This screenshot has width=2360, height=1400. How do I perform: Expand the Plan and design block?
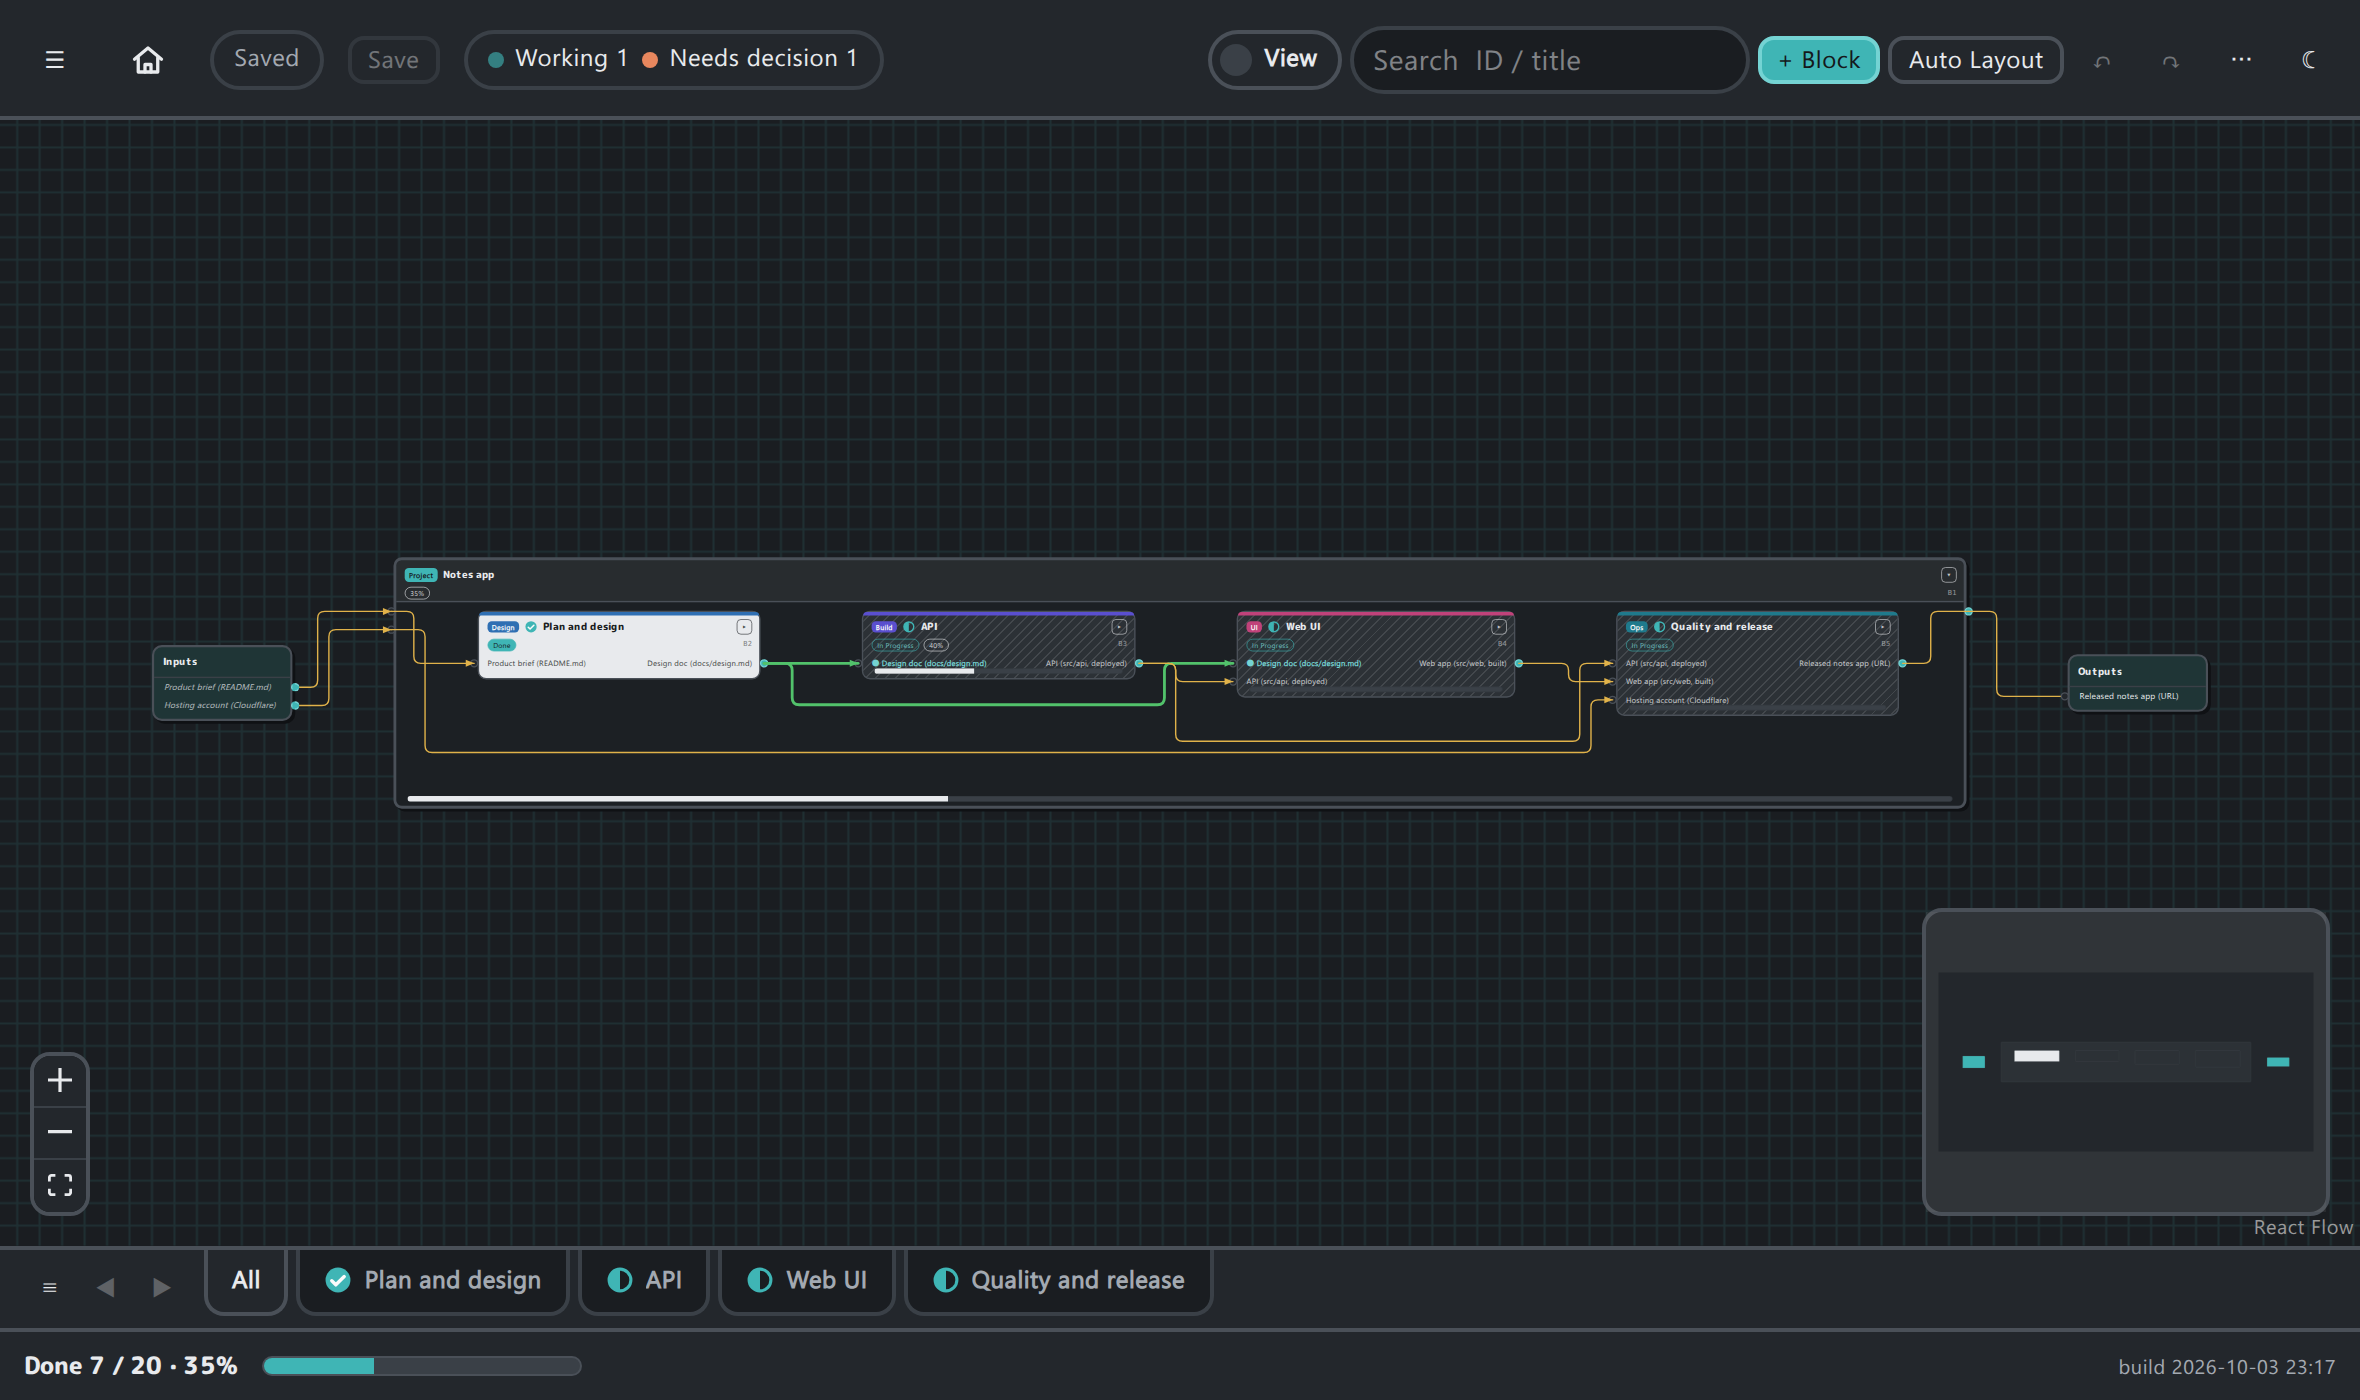[x=744, y=627]
